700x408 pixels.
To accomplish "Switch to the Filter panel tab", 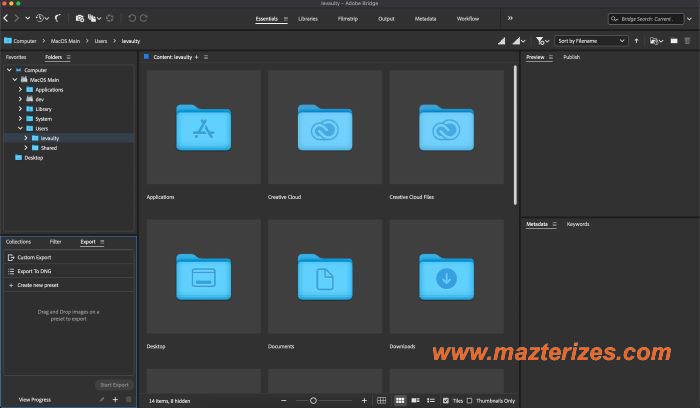I will [55, 242].
